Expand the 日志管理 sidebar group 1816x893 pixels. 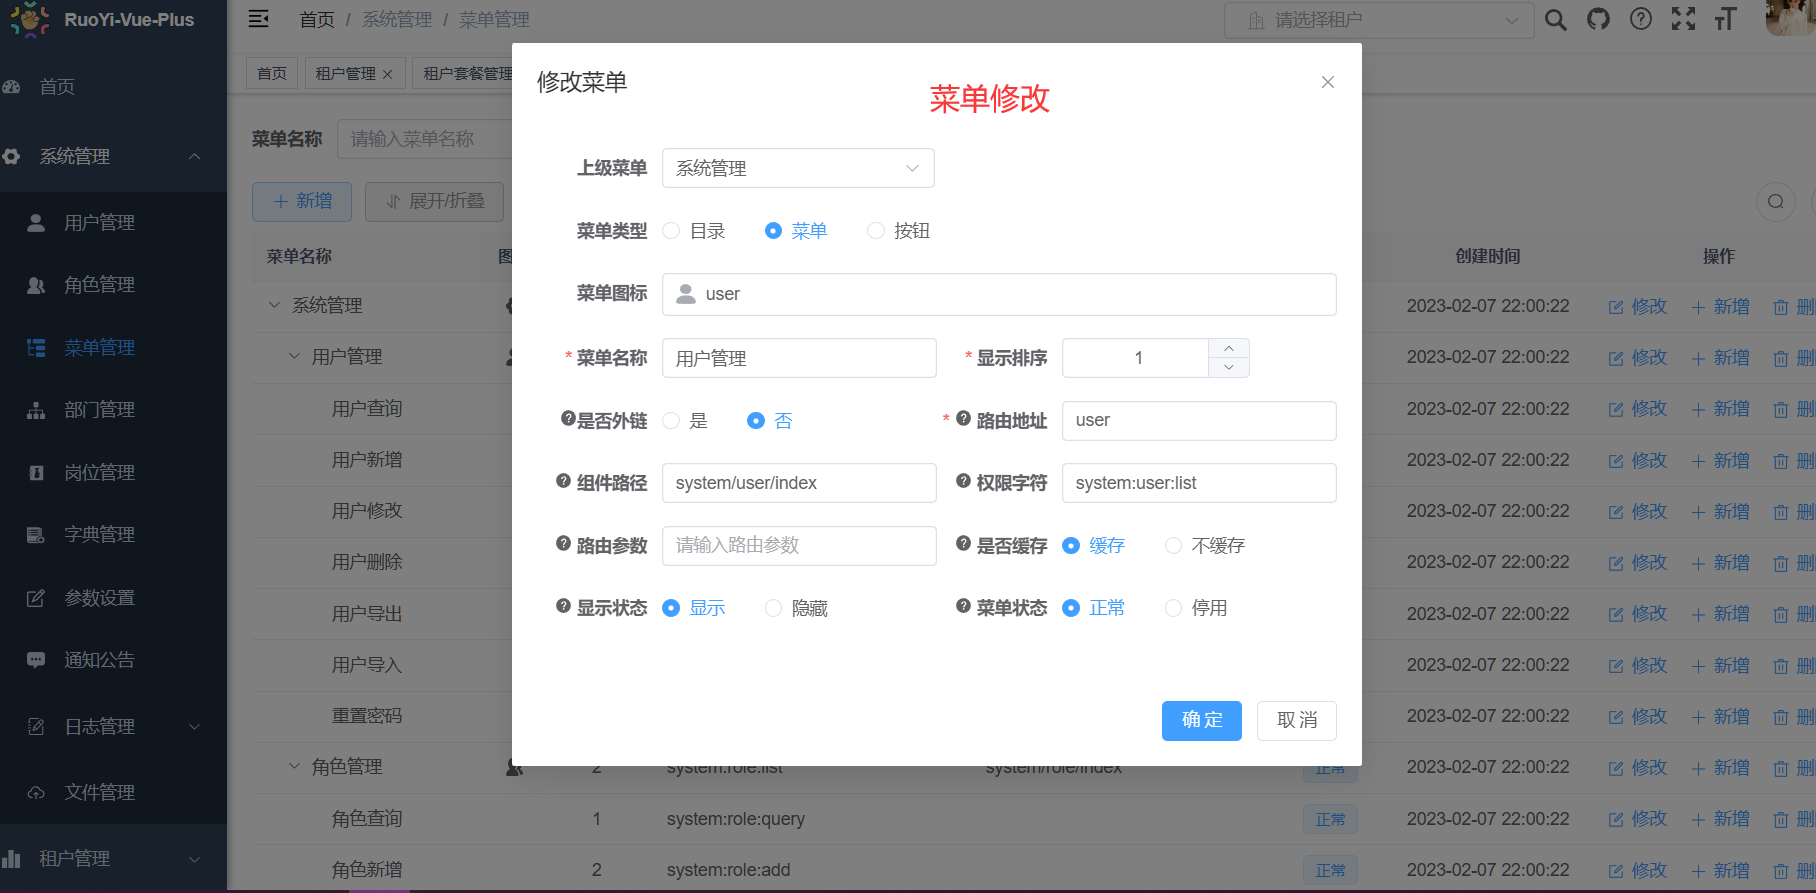click(113, 727)
